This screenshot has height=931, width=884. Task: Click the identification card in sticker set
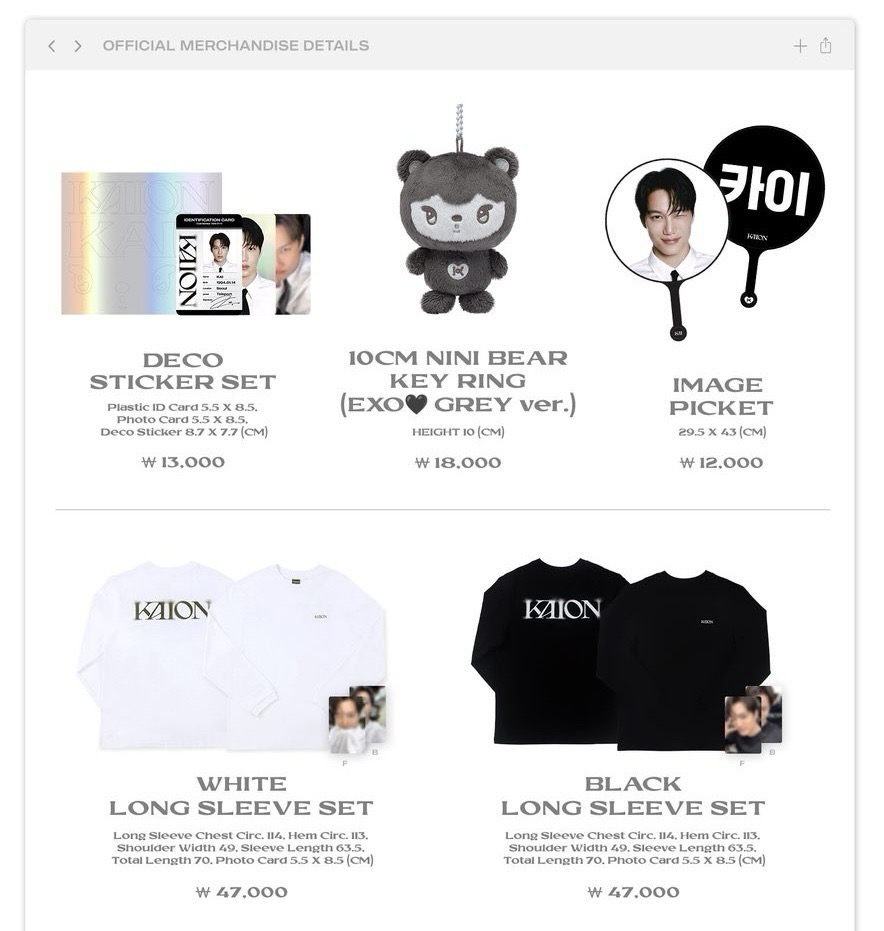210,264
